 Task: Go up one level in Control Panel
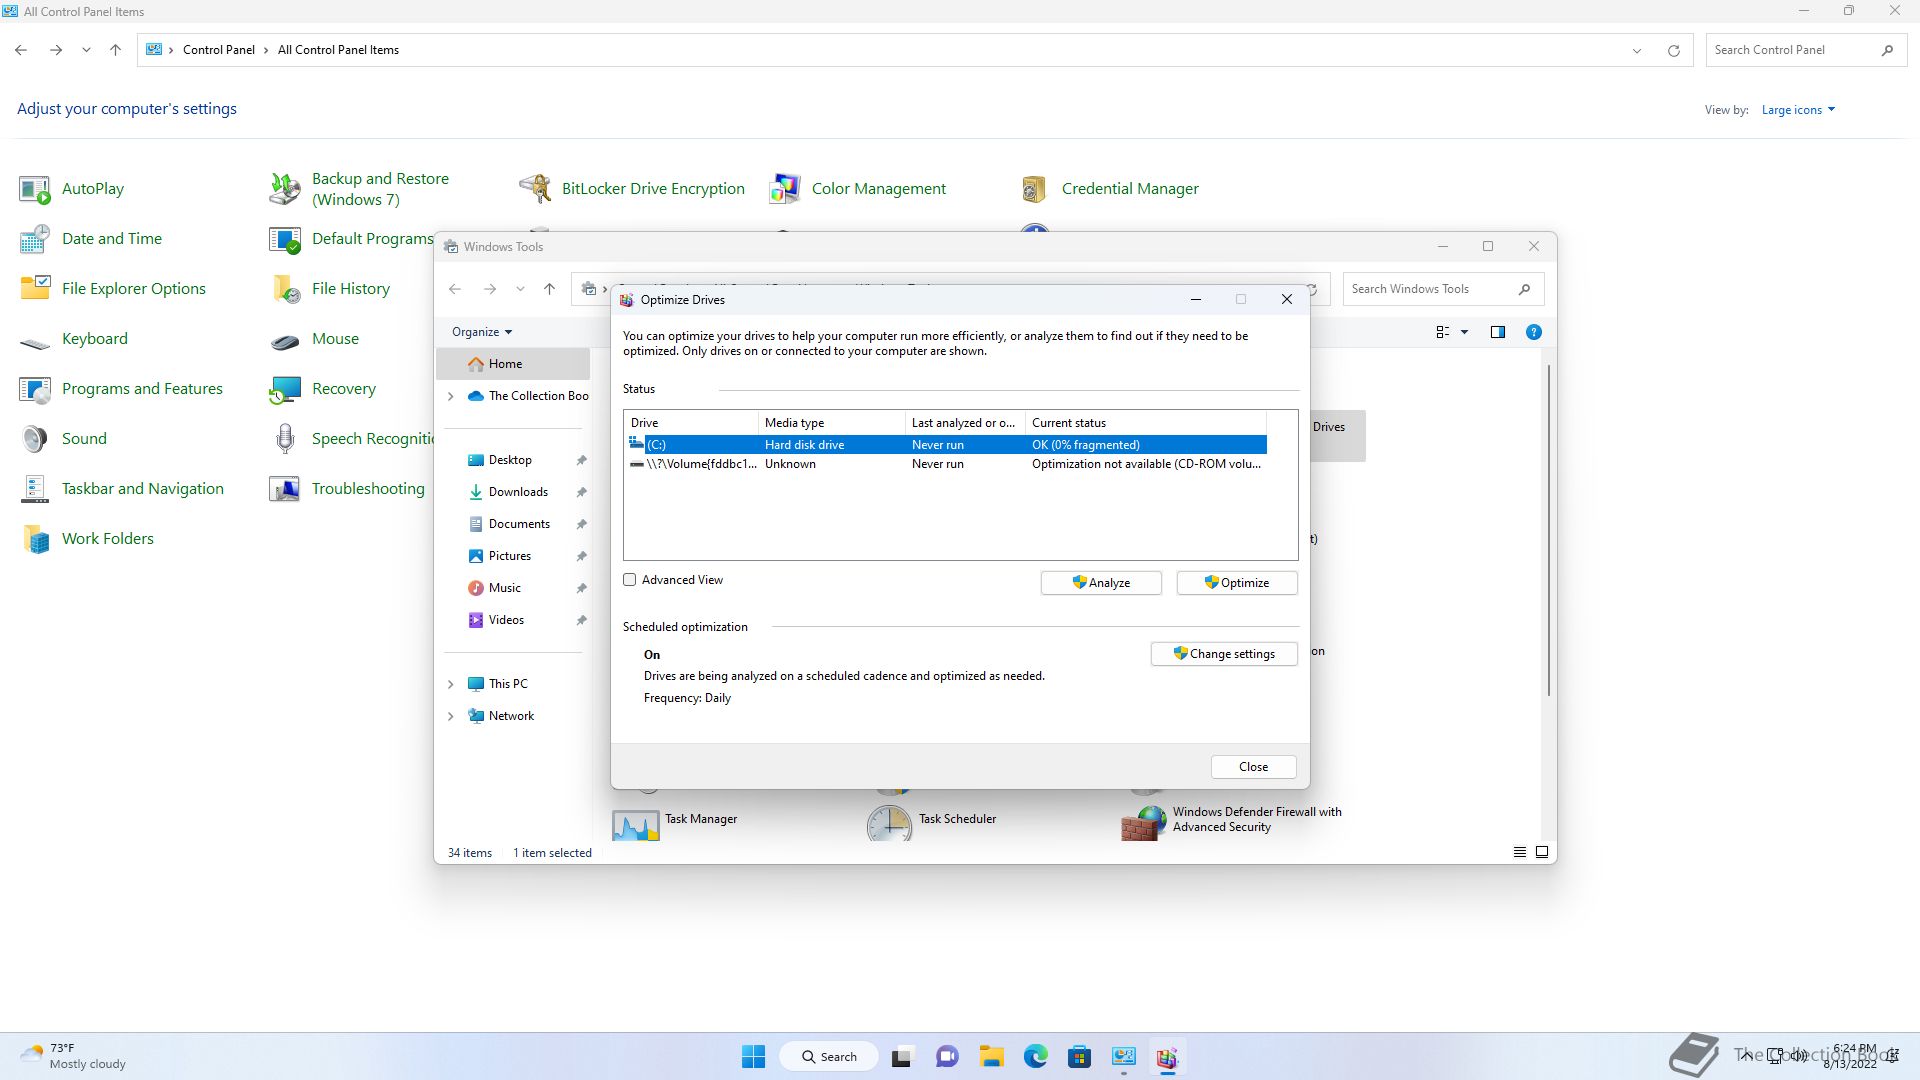[115, 50]
